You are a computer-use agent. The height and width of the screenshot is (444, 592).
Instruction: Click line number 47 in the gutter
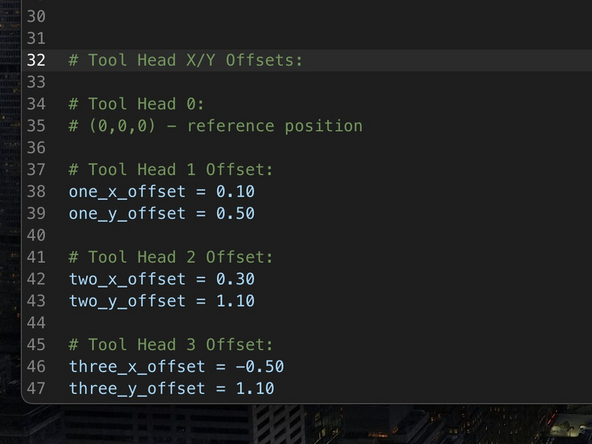pyautogui.click(x=36, y=389)
